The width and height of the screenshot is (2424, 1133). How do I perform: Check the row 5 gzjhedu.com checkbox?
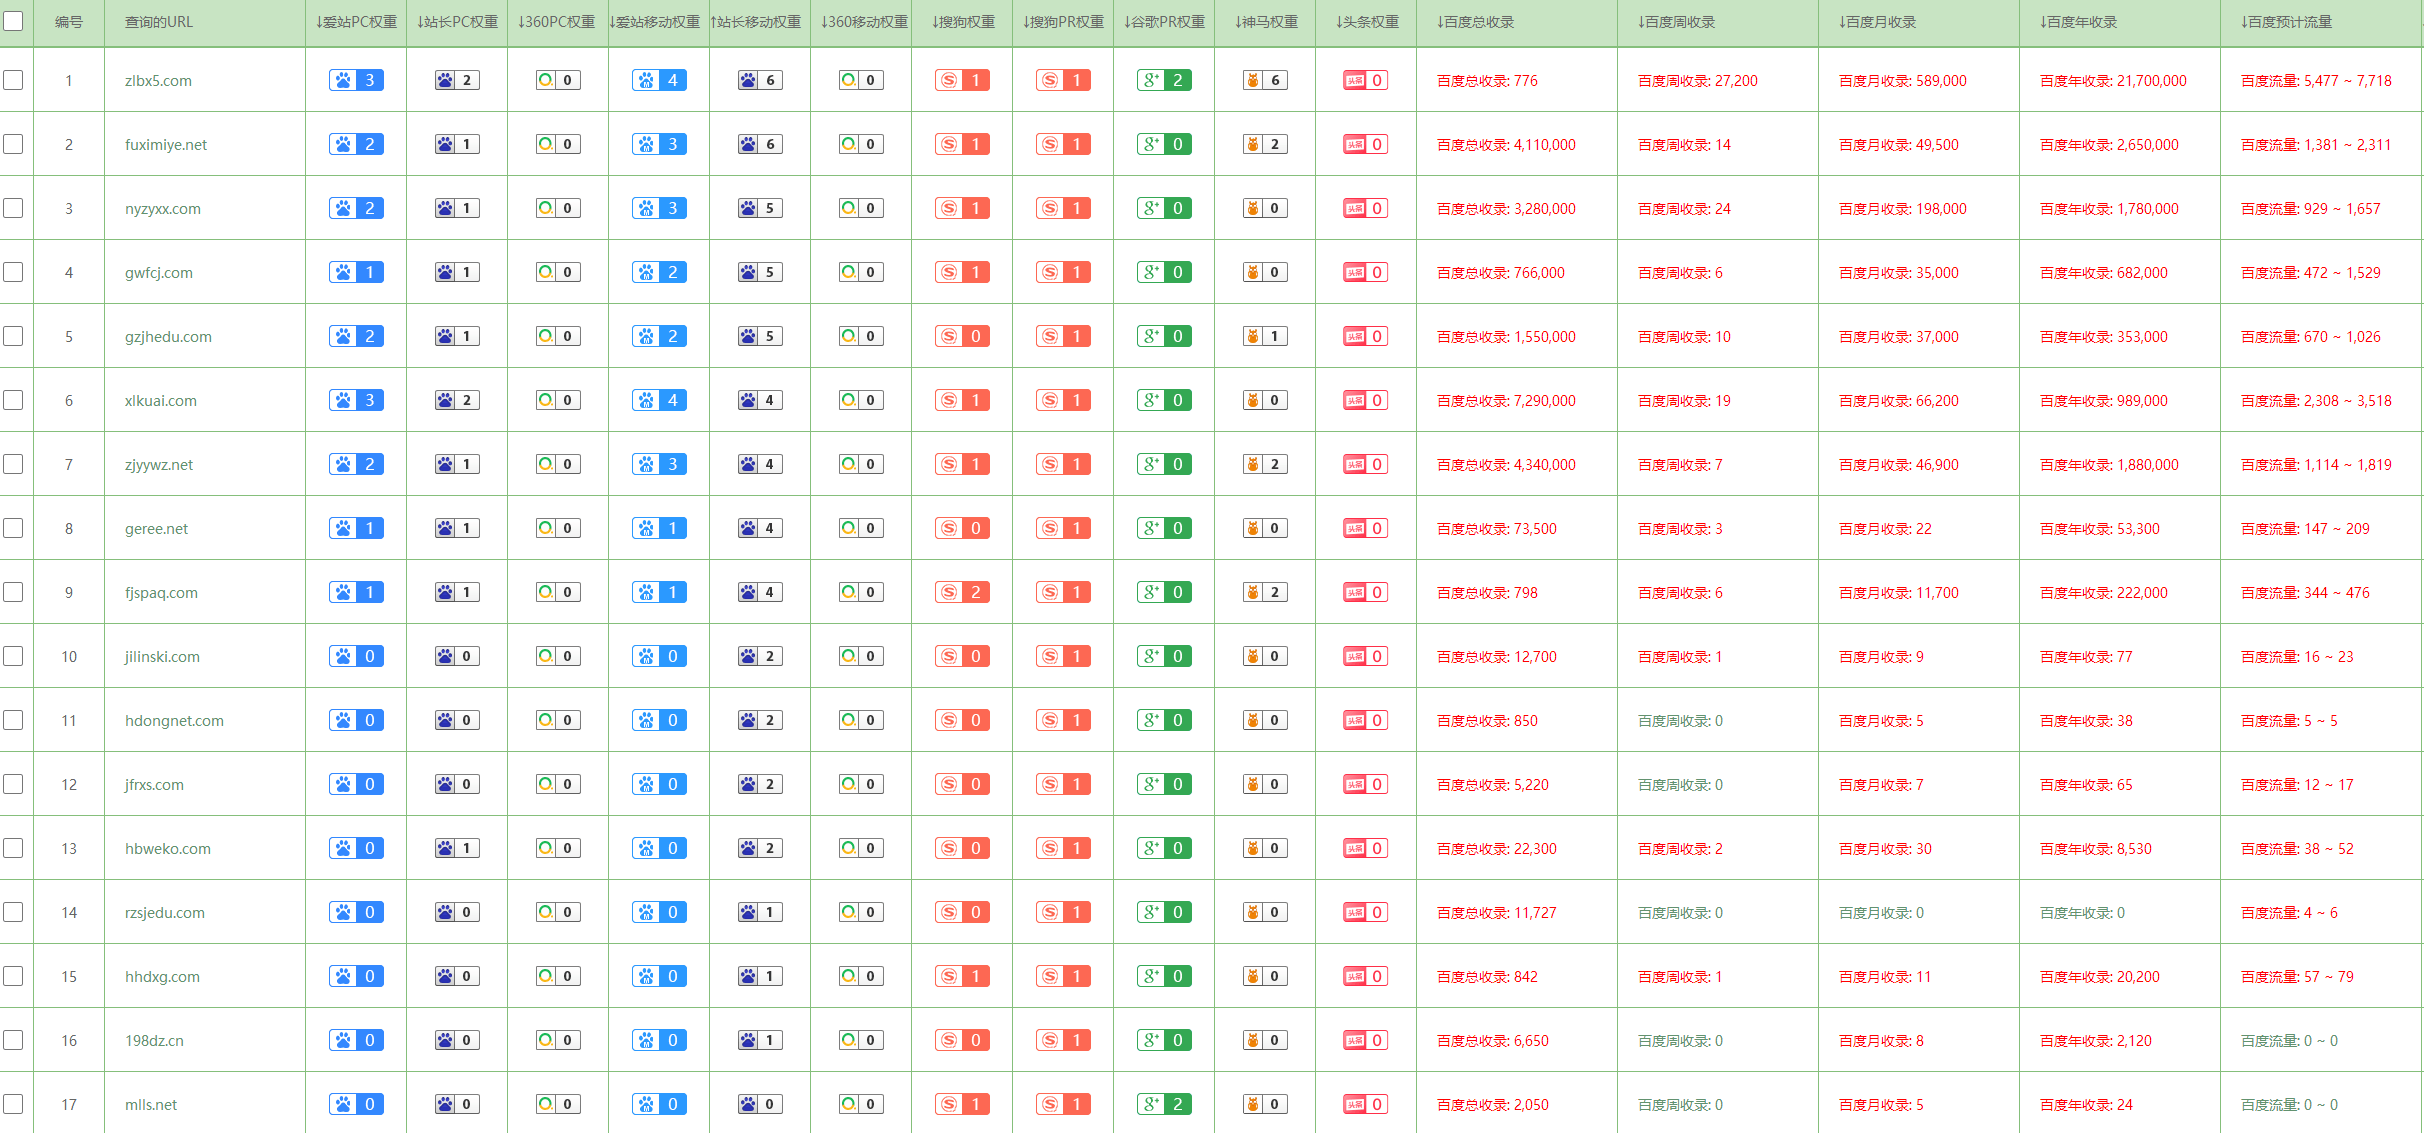[13, 336]
